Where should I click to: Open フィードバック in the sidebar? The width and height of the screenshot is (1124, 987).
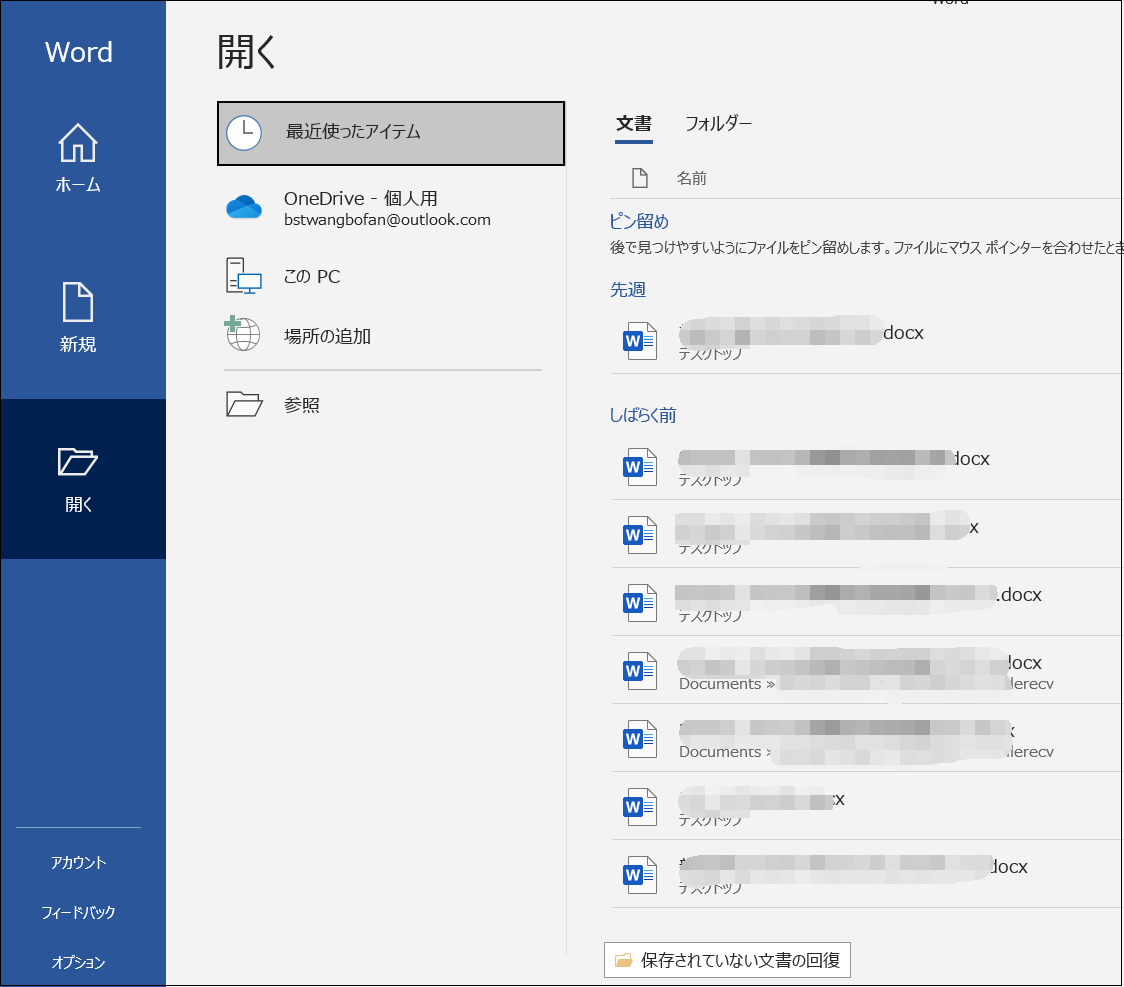(x=78, y=912)
